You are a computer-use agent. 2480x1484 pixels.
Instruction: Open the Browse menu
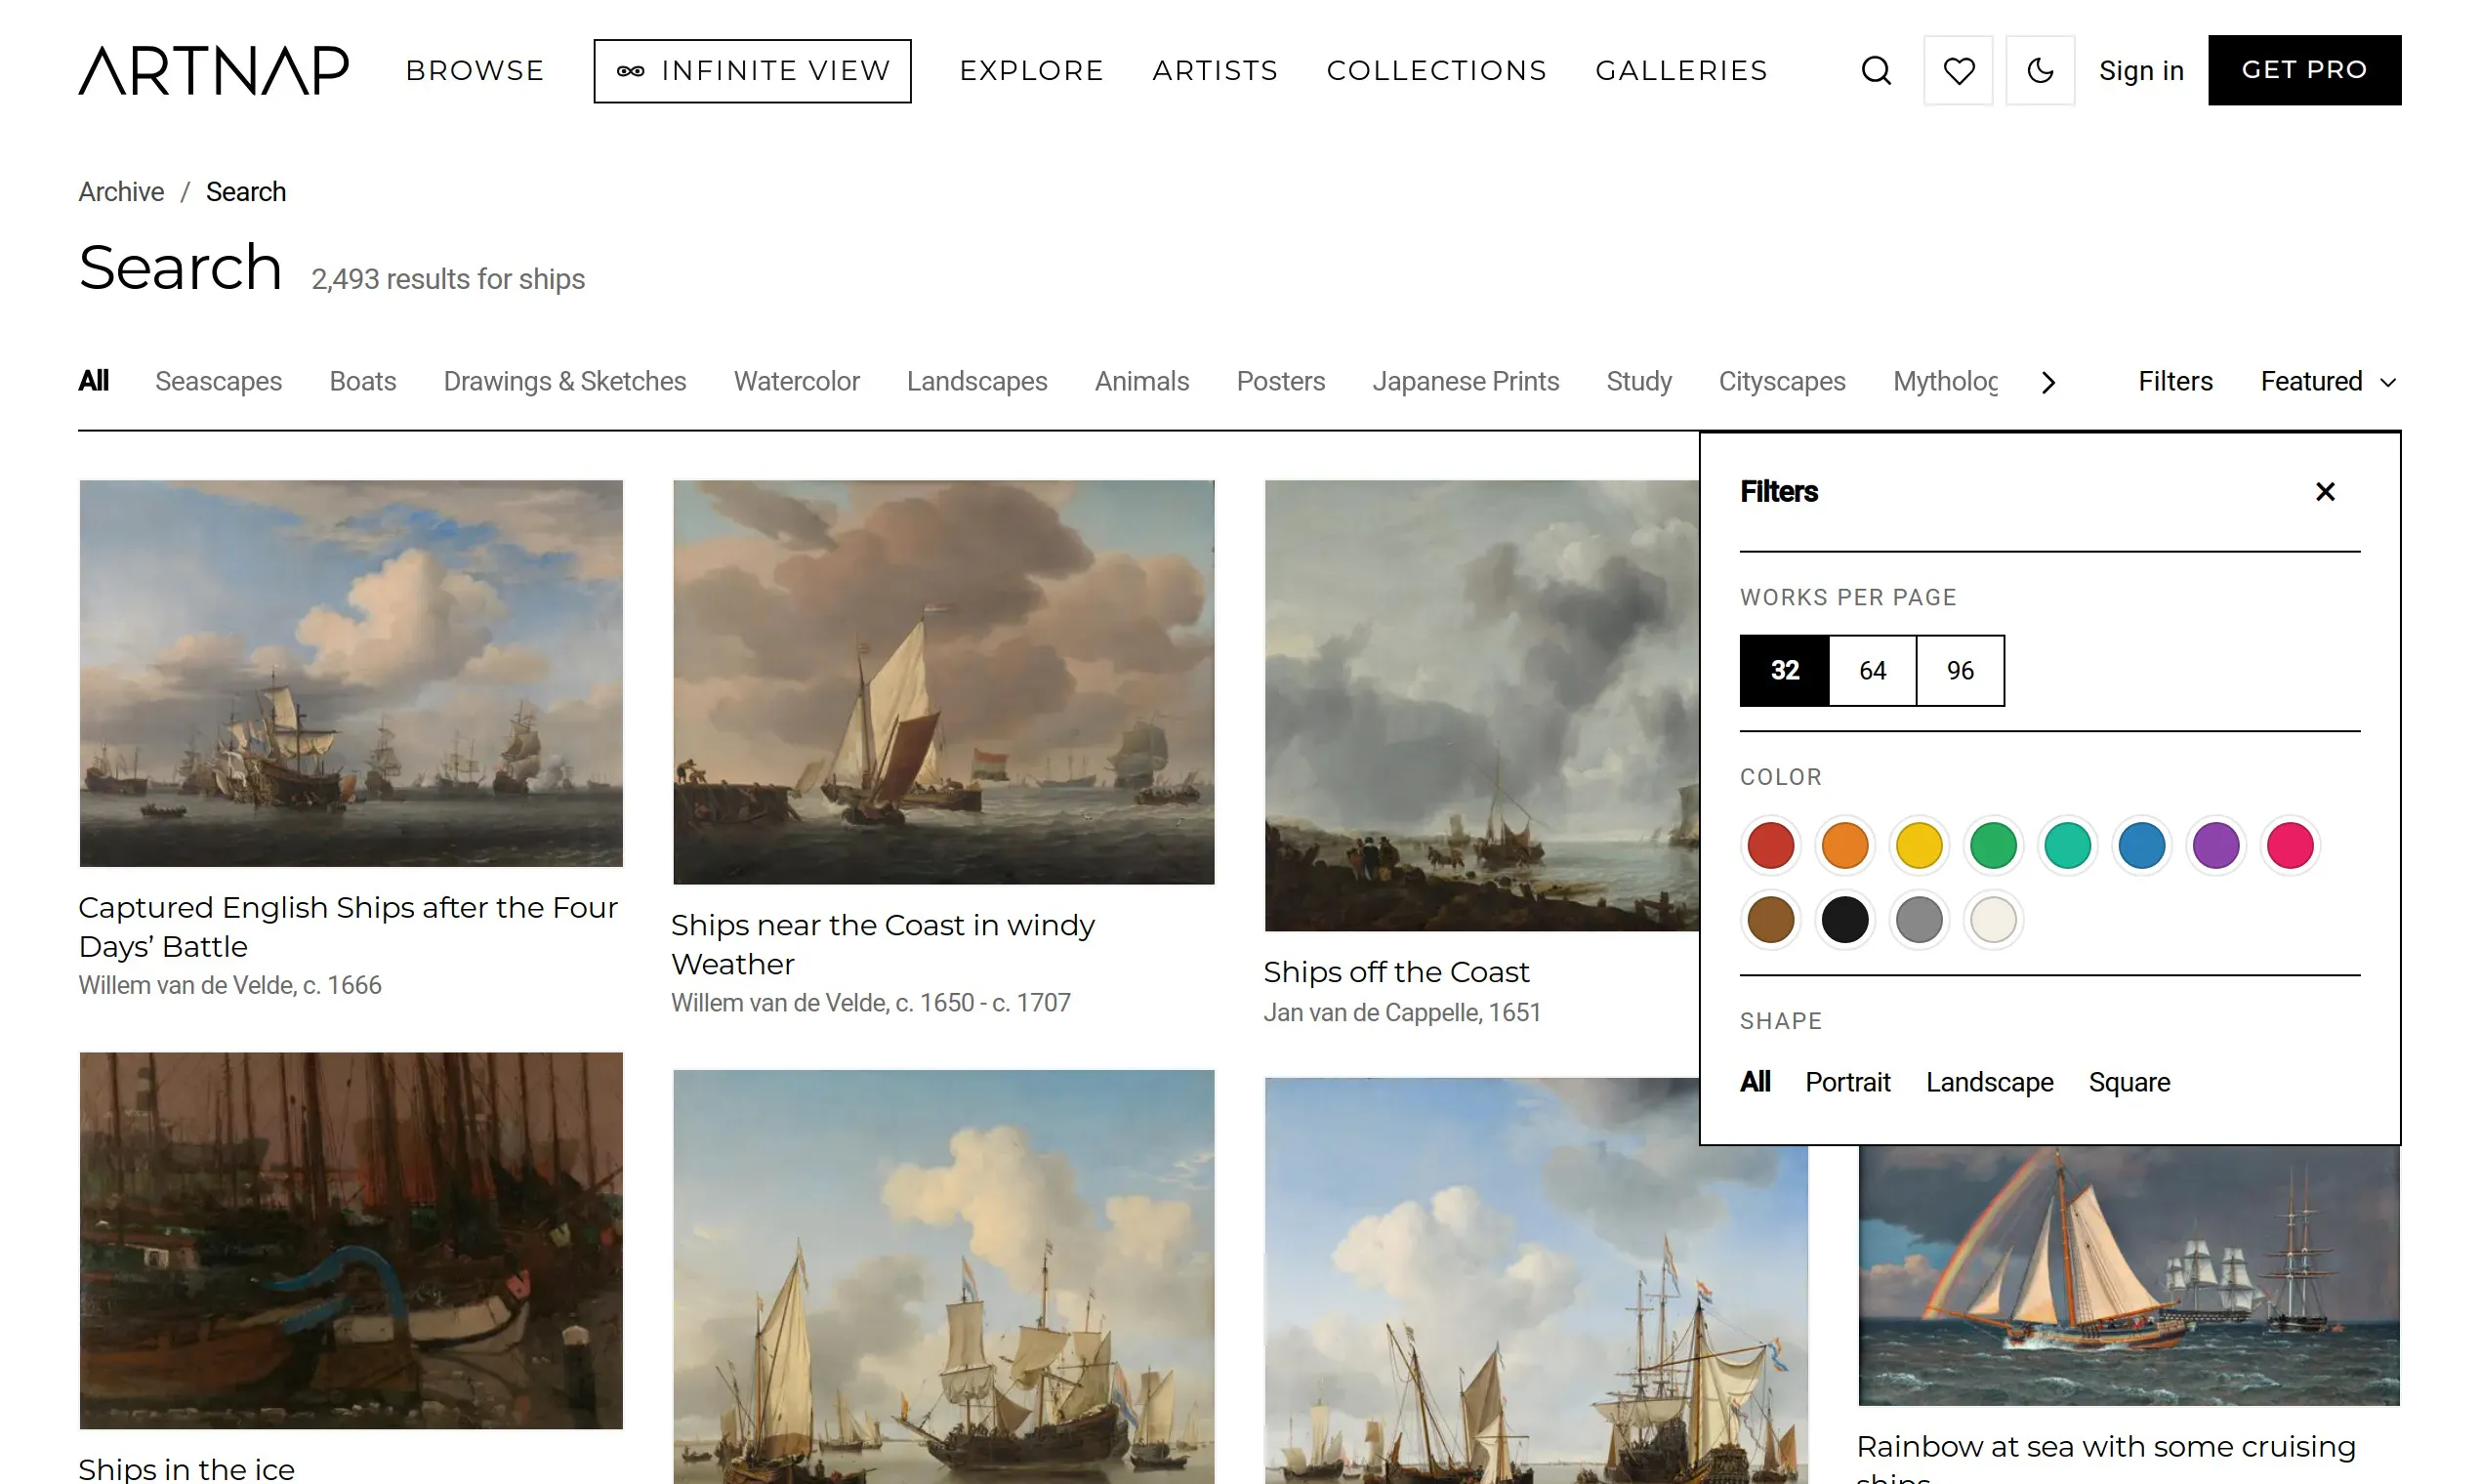tap(475, 70)
